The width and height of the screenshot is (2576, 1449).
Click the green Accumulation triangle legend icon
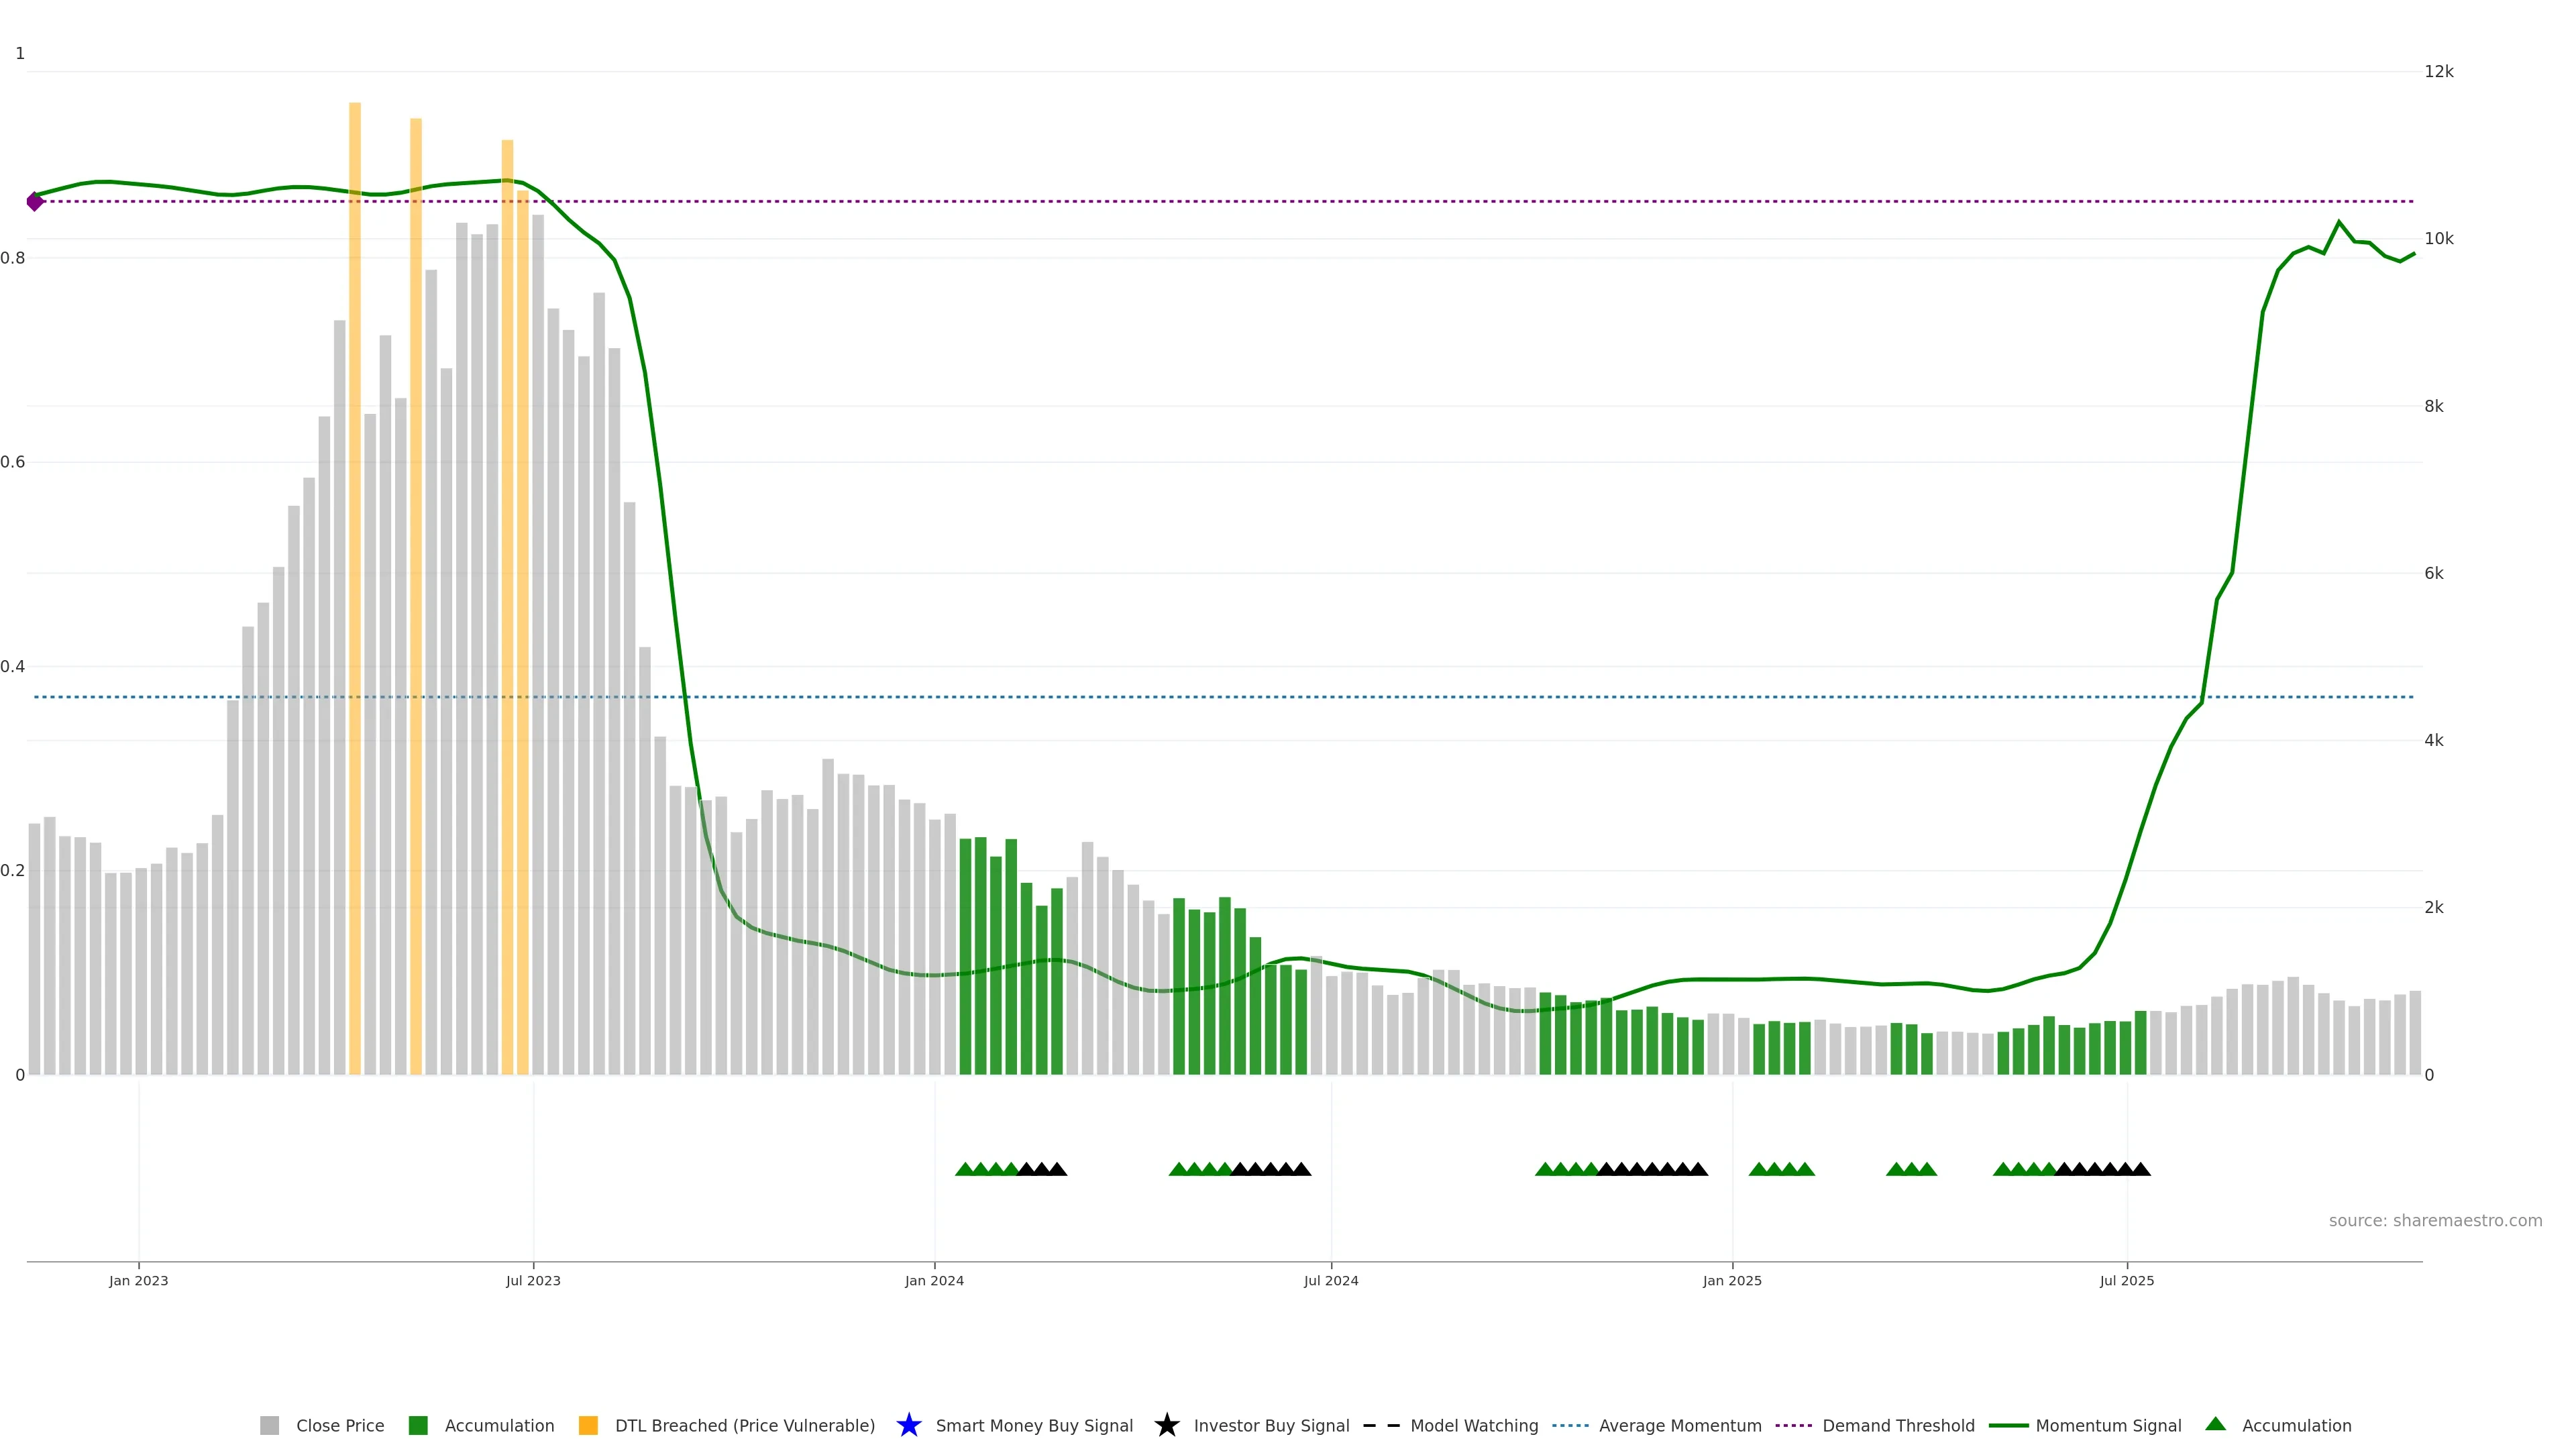pos(2215,1424)
